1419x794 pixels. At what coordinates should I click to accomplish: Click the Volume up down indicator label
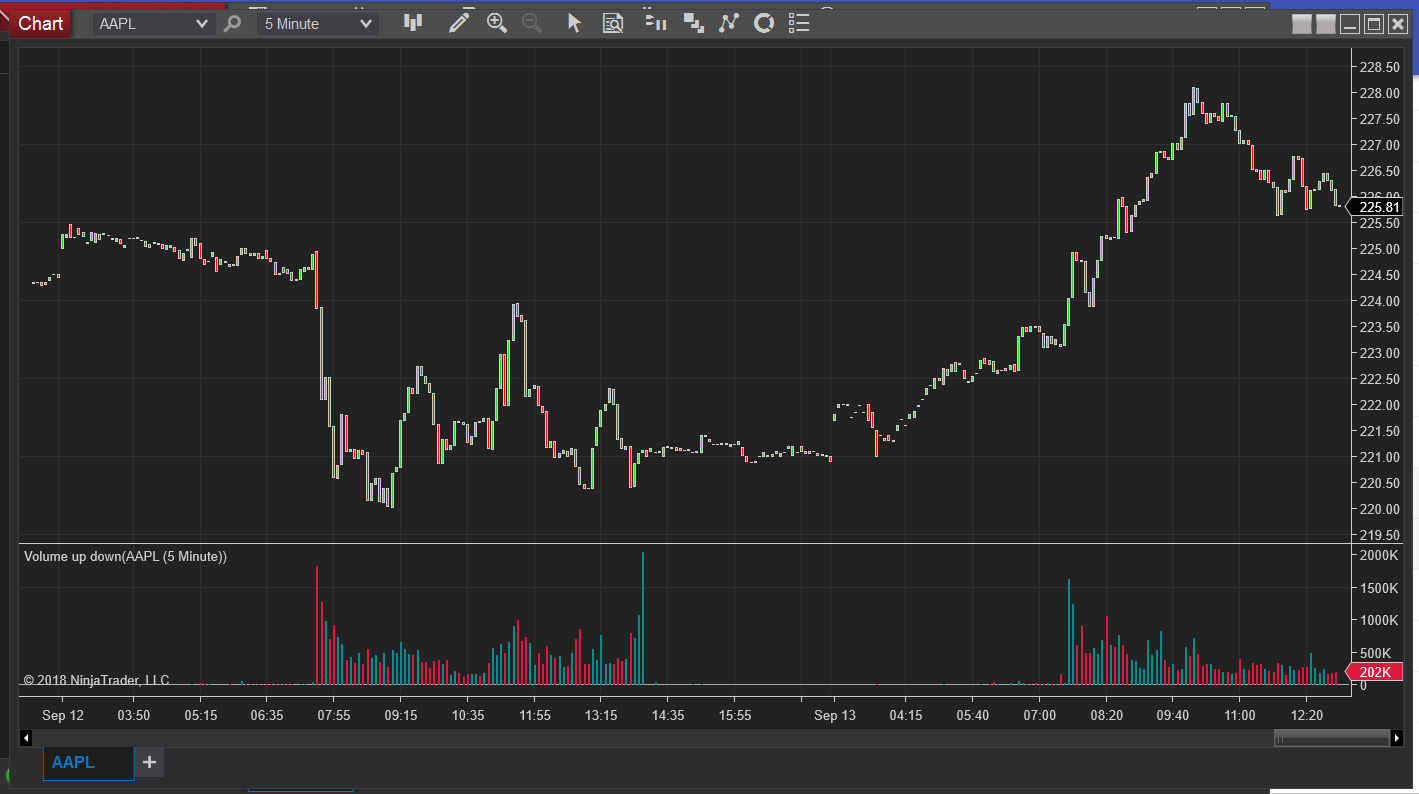125,556
